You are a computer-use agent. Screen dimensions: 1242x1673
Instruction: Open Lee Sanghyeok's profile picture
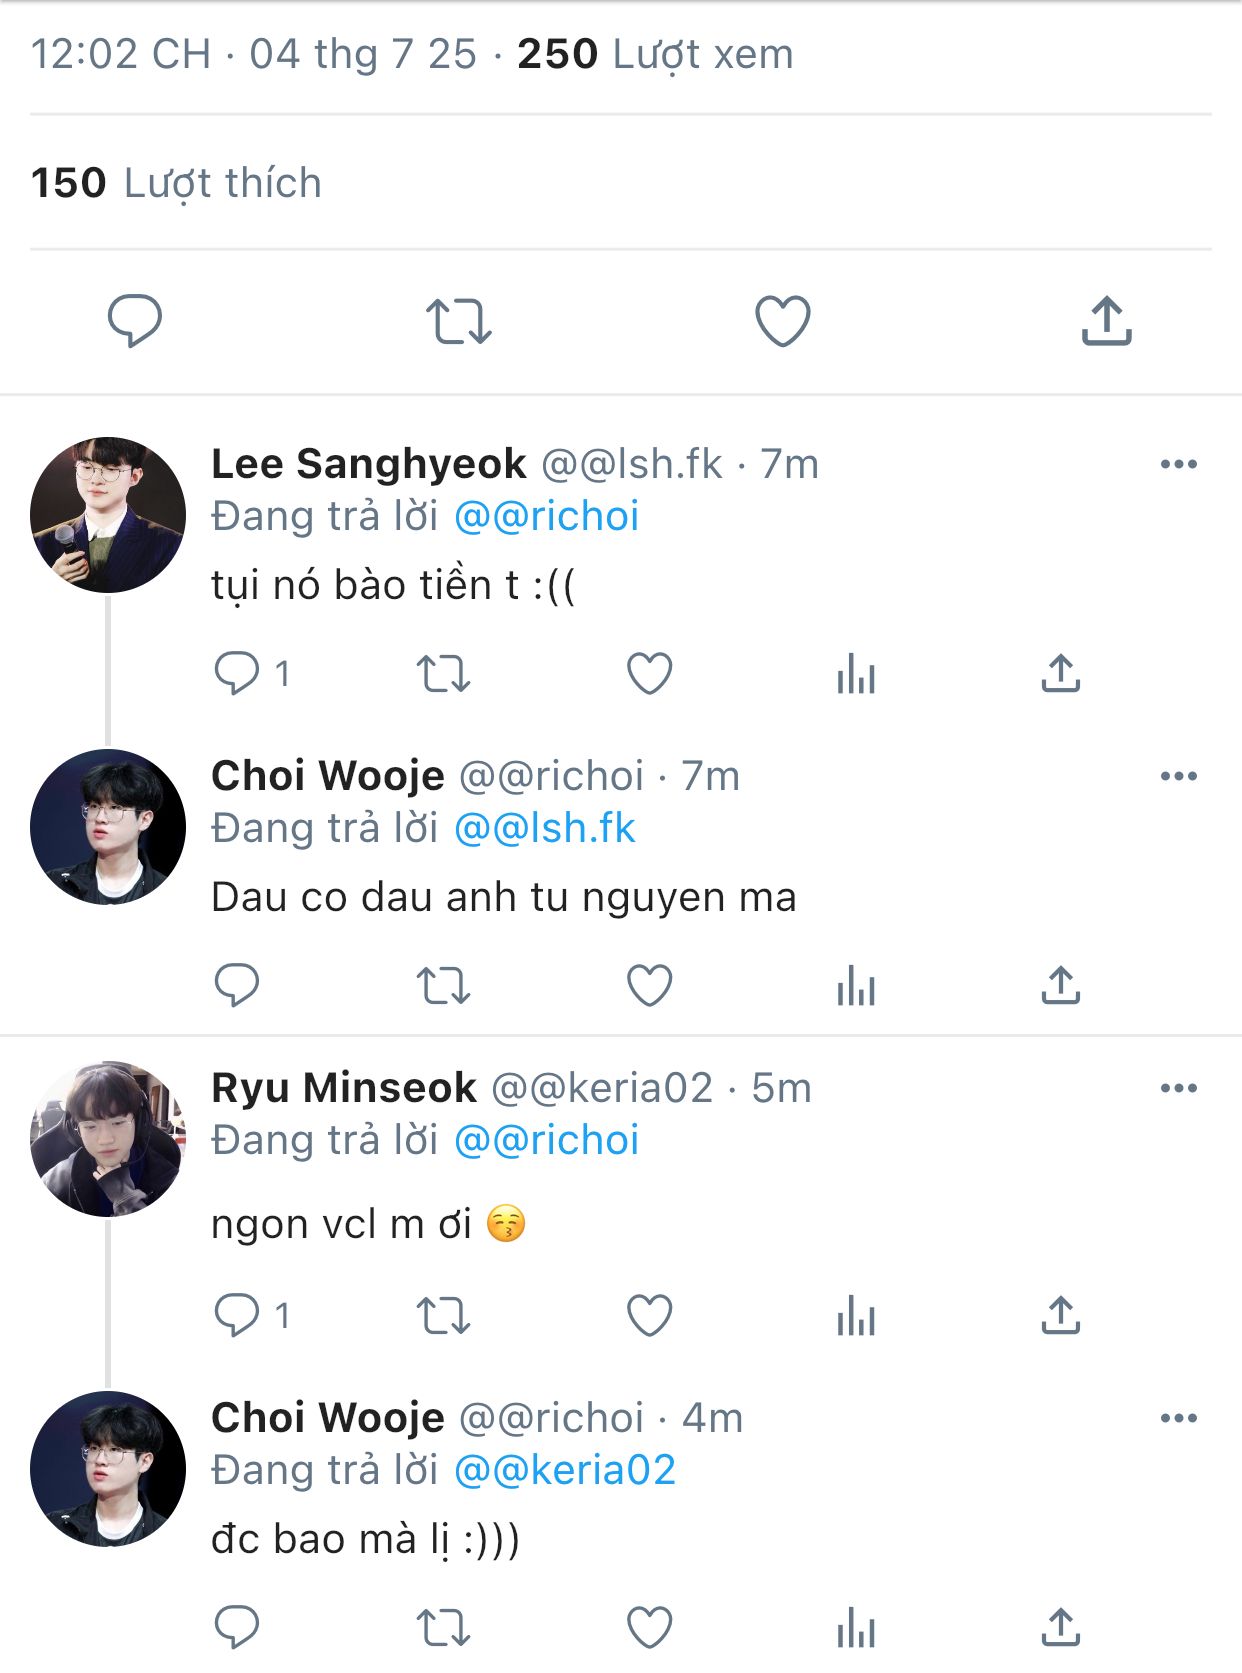point(108,515)
